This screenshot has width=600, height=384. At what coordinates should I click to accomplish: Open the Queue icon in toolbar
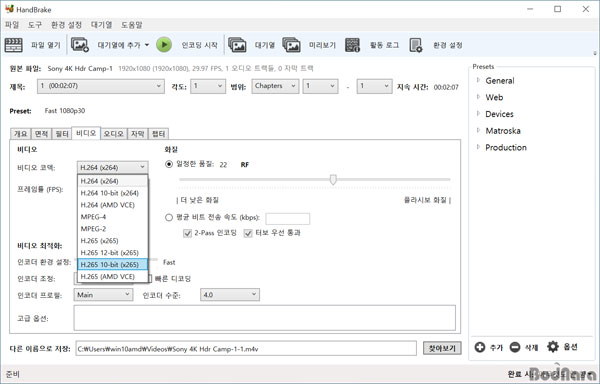tap(237, 45)
